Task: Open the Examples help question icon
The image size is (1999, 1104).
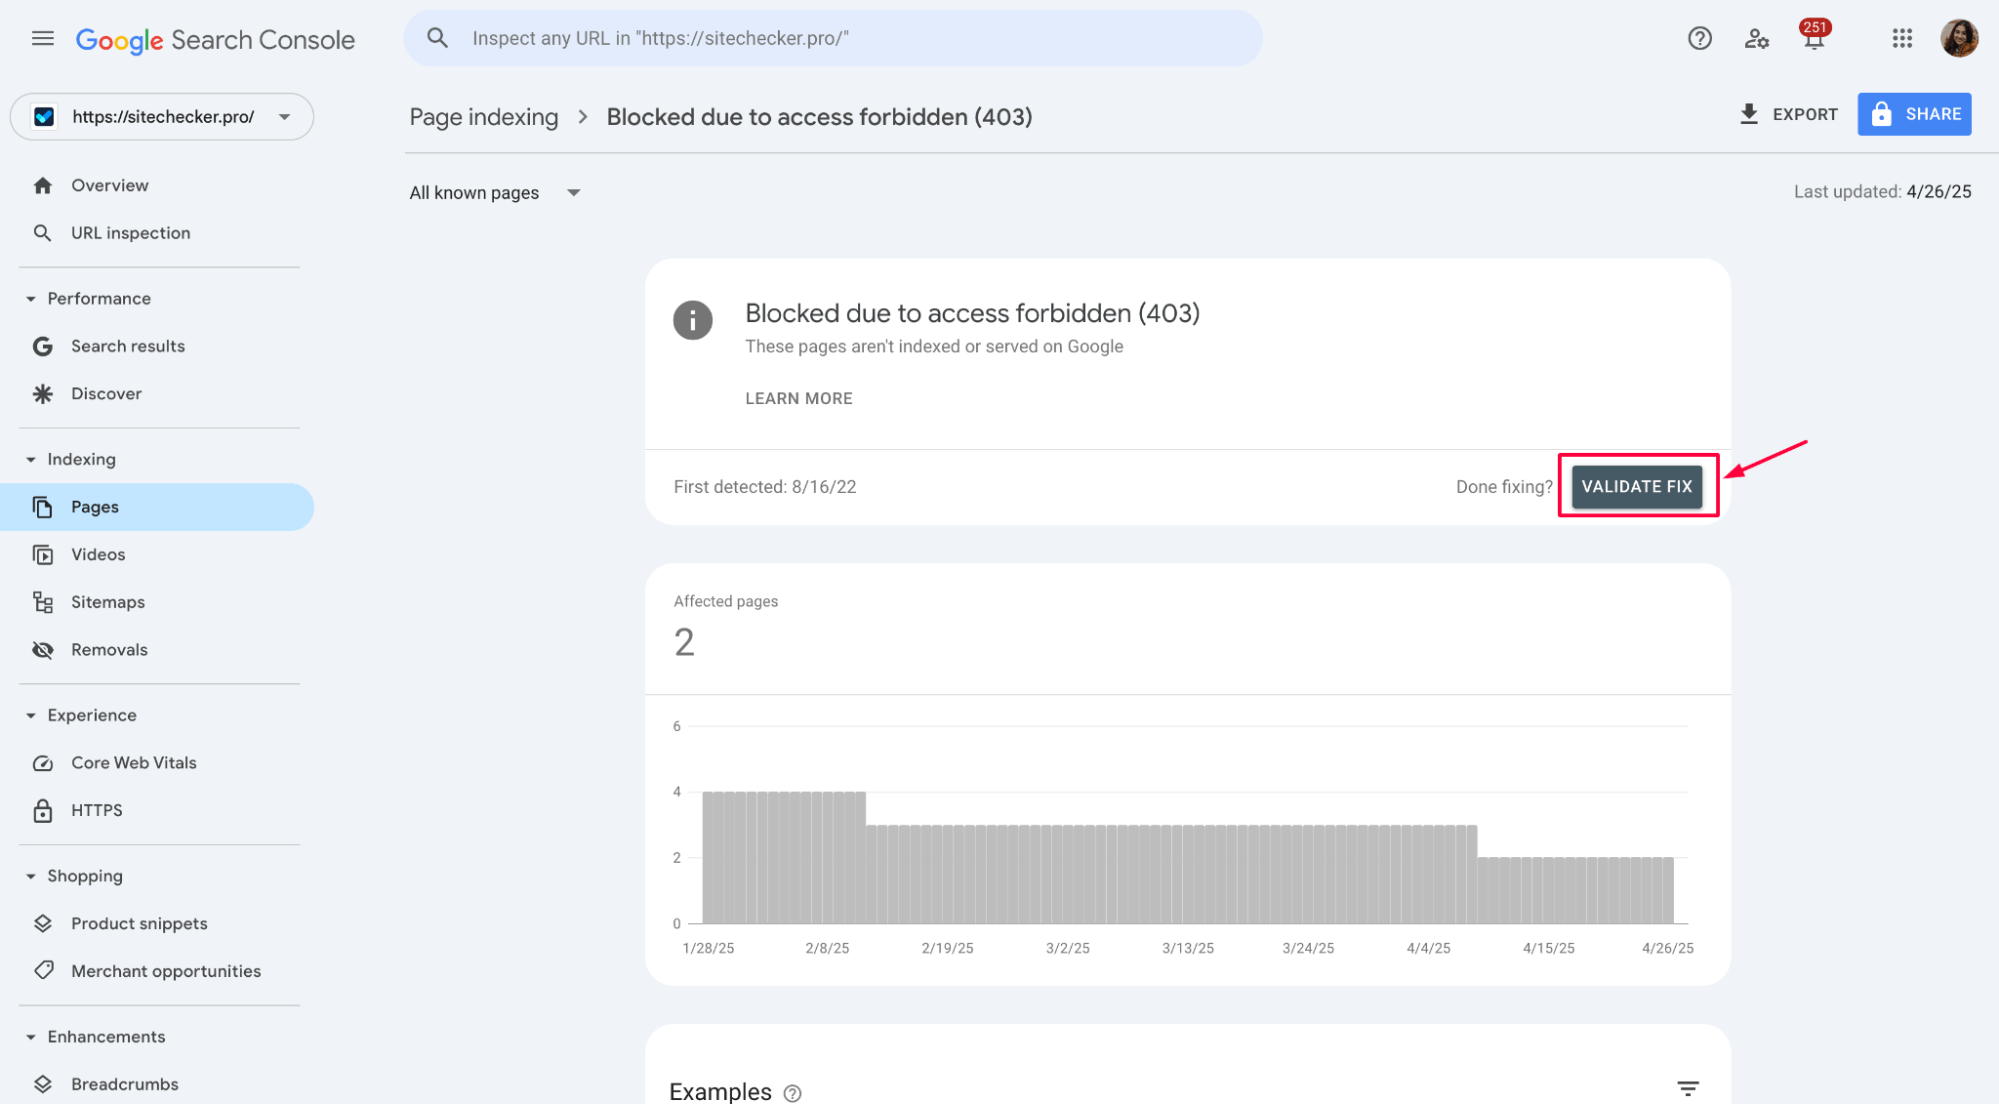Action: click(793, 1093)
